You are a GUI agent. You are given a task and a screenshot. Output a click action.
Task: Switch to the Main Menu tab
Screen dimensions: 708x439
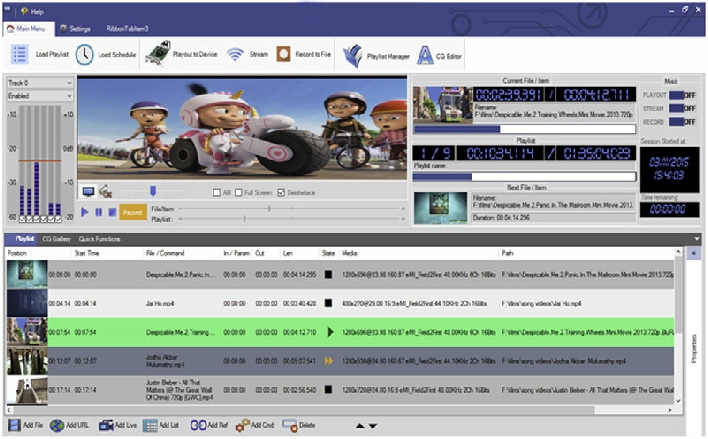[x=26, y=28]
